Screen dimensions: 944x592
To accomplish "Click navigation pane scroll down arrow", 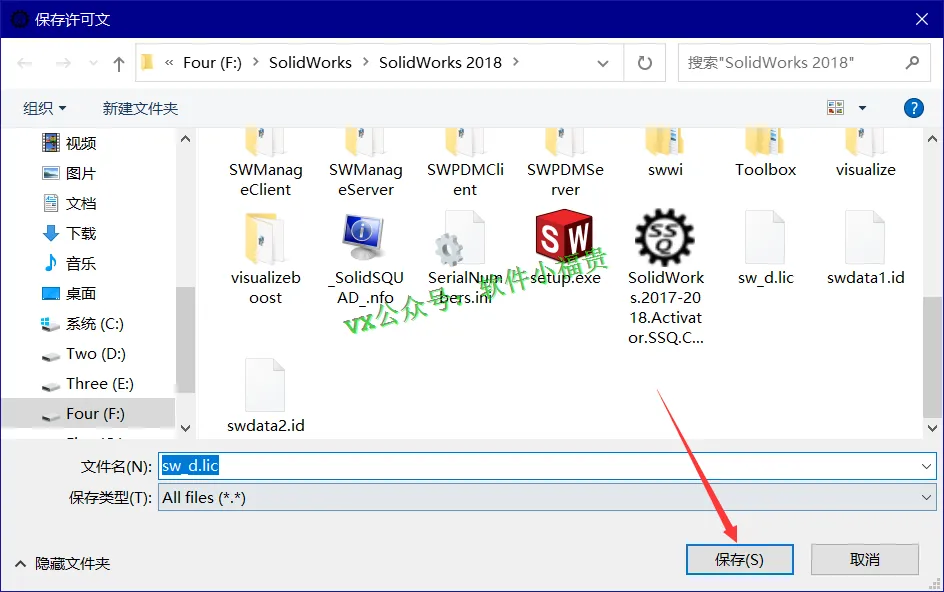I will click(185, 428).
